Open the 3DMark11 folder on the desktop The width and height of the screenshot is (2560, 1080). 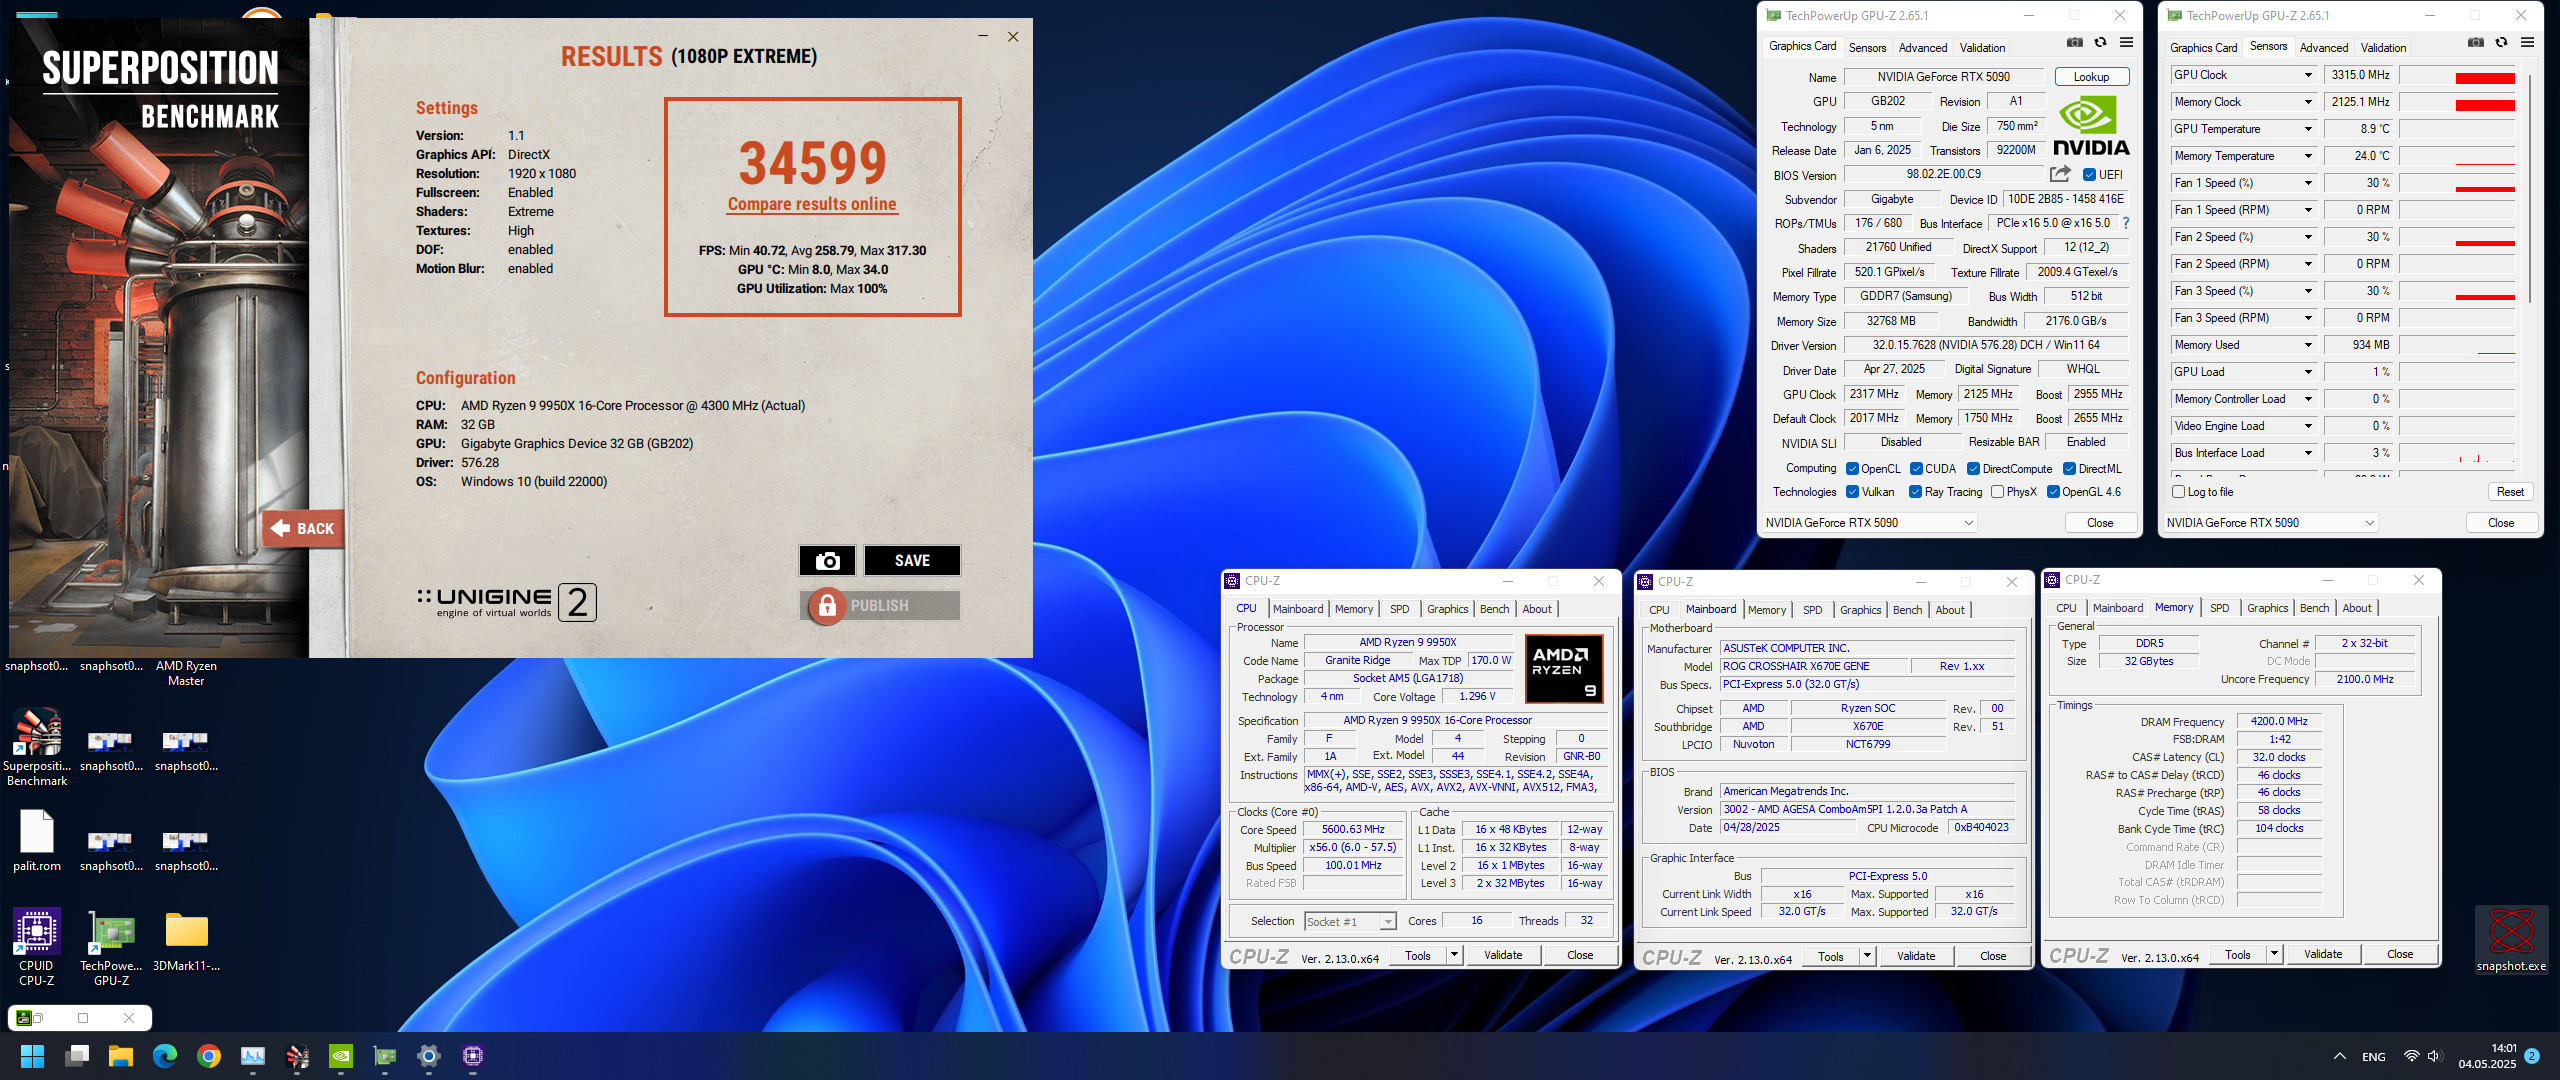pos(187,940)
